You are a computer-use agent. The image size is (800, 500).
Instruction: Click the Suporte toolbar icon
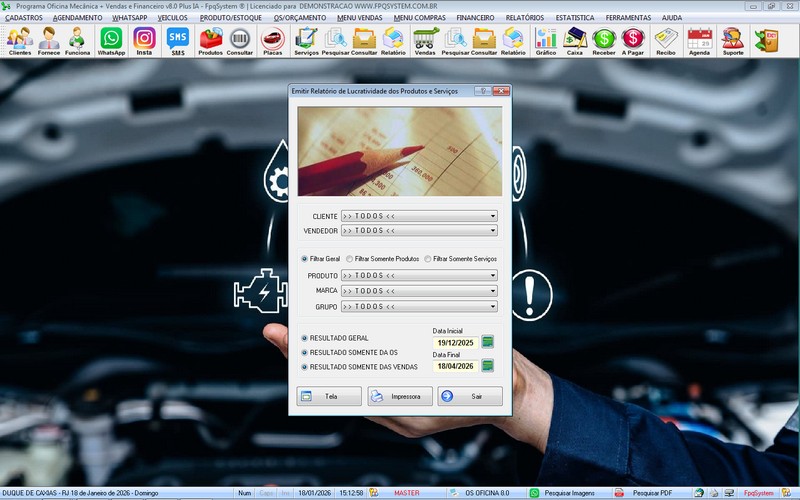tap(732, 40)
